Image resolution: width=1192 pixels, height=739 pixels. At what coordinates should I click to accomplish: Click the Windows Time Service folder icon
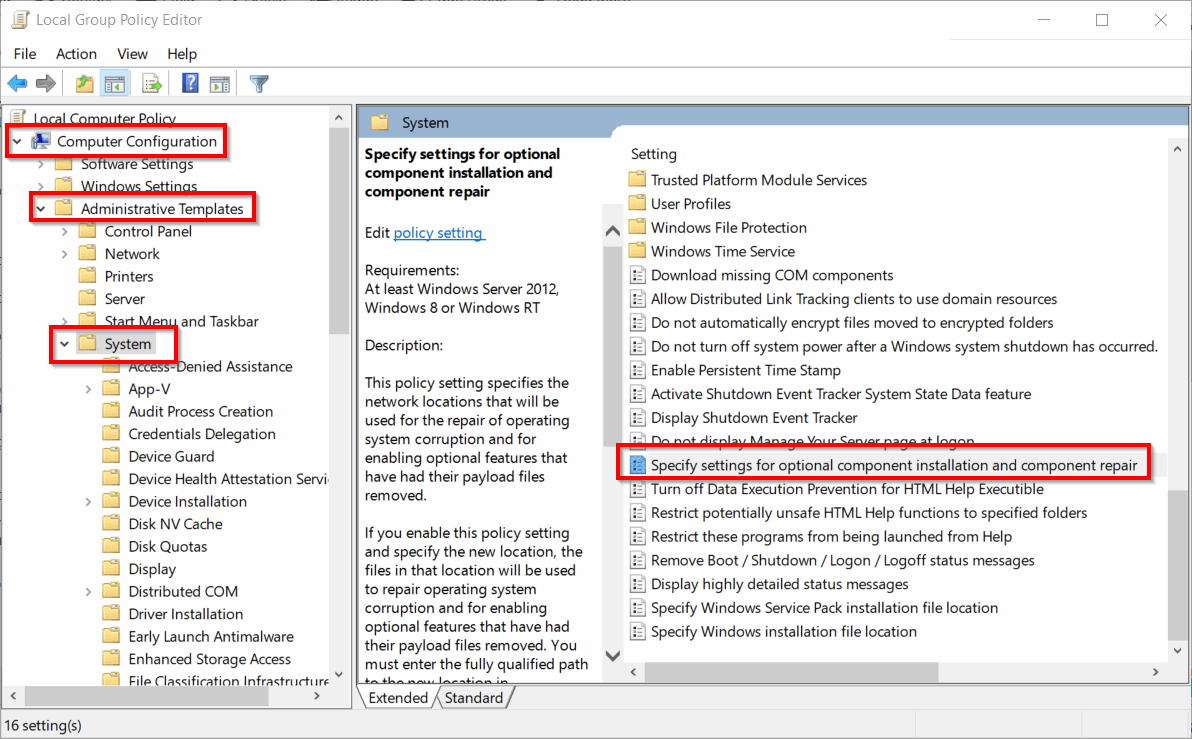click(x=637, y=251)
